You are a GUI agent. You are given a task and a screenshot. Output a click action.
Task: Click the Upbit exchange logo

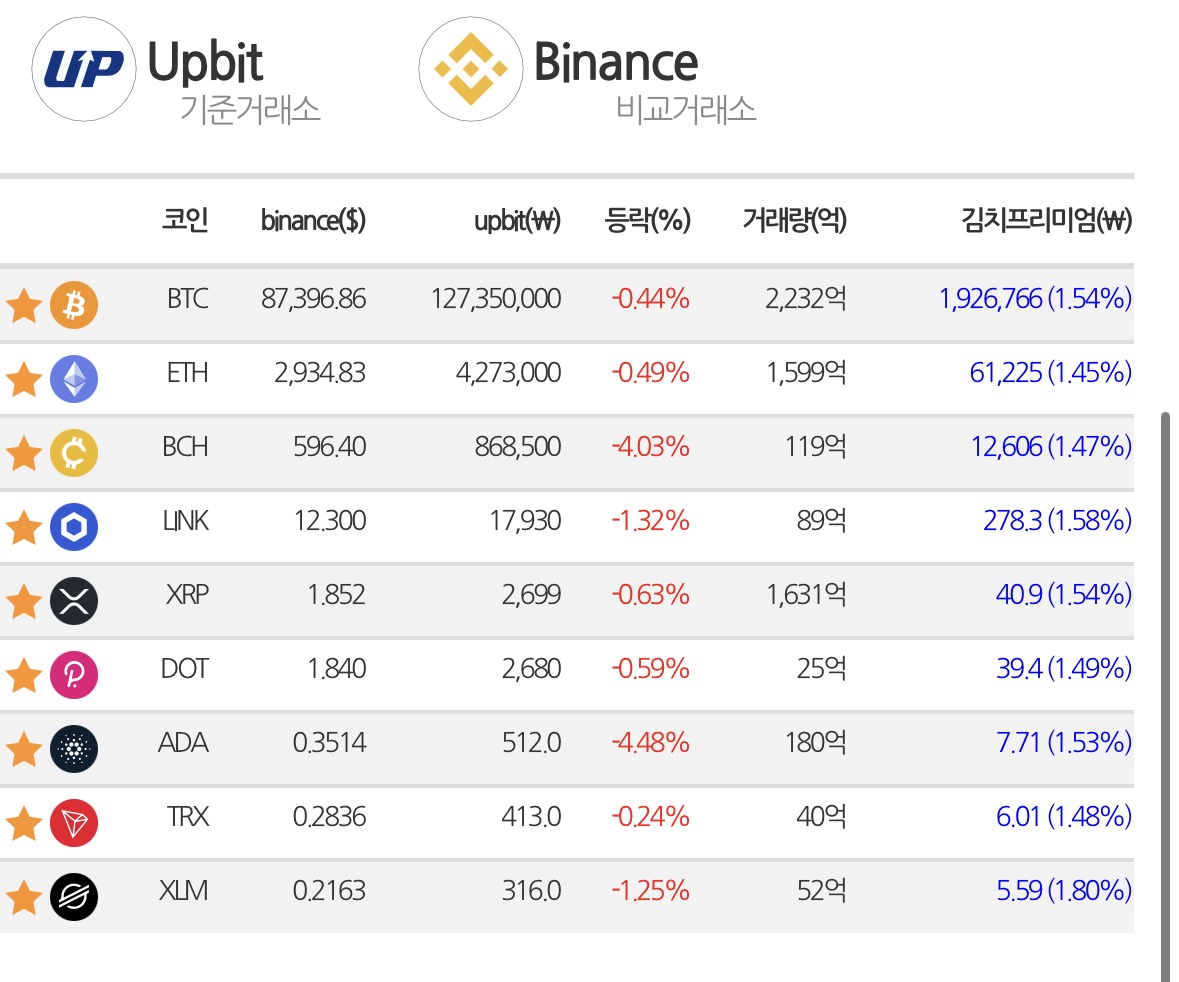[x=84, y=70]
